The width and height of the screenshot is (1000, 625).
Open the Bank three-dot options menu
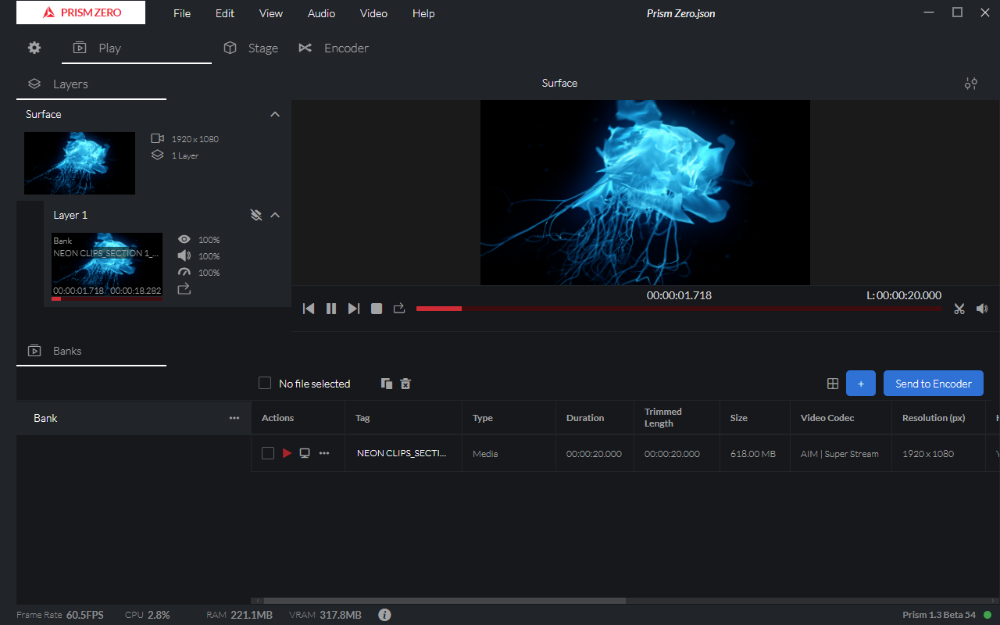234,418
